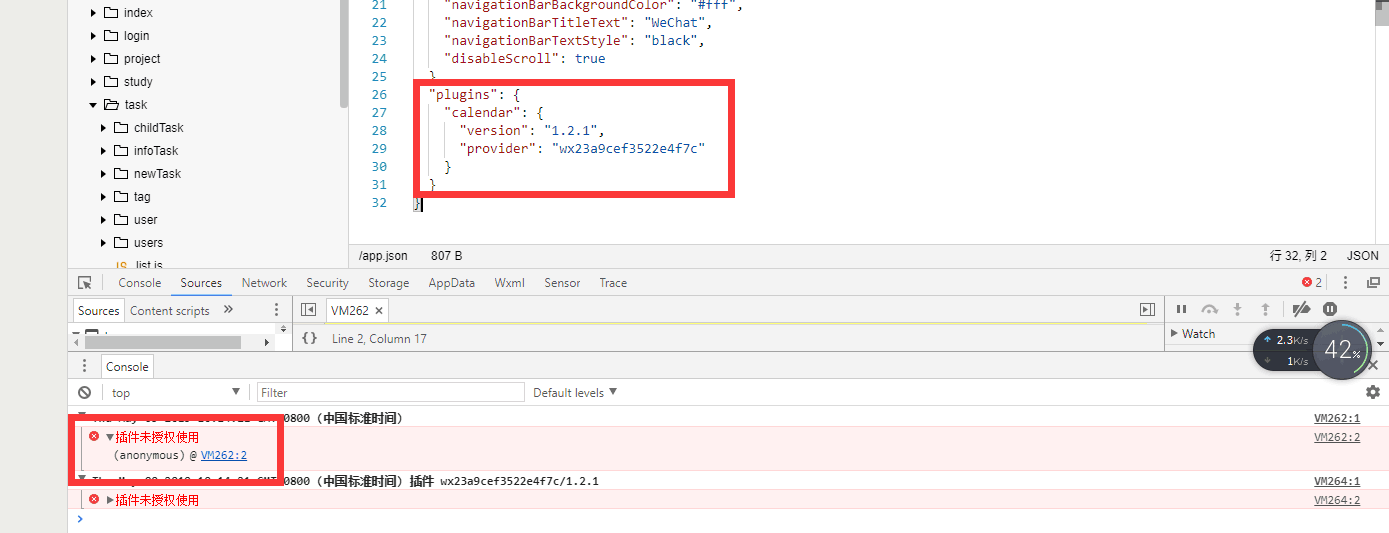The width and height of the screenshot is (1389, 533).
Task: Switch to the Console devtools tab
Action: (x=140, y=283)
